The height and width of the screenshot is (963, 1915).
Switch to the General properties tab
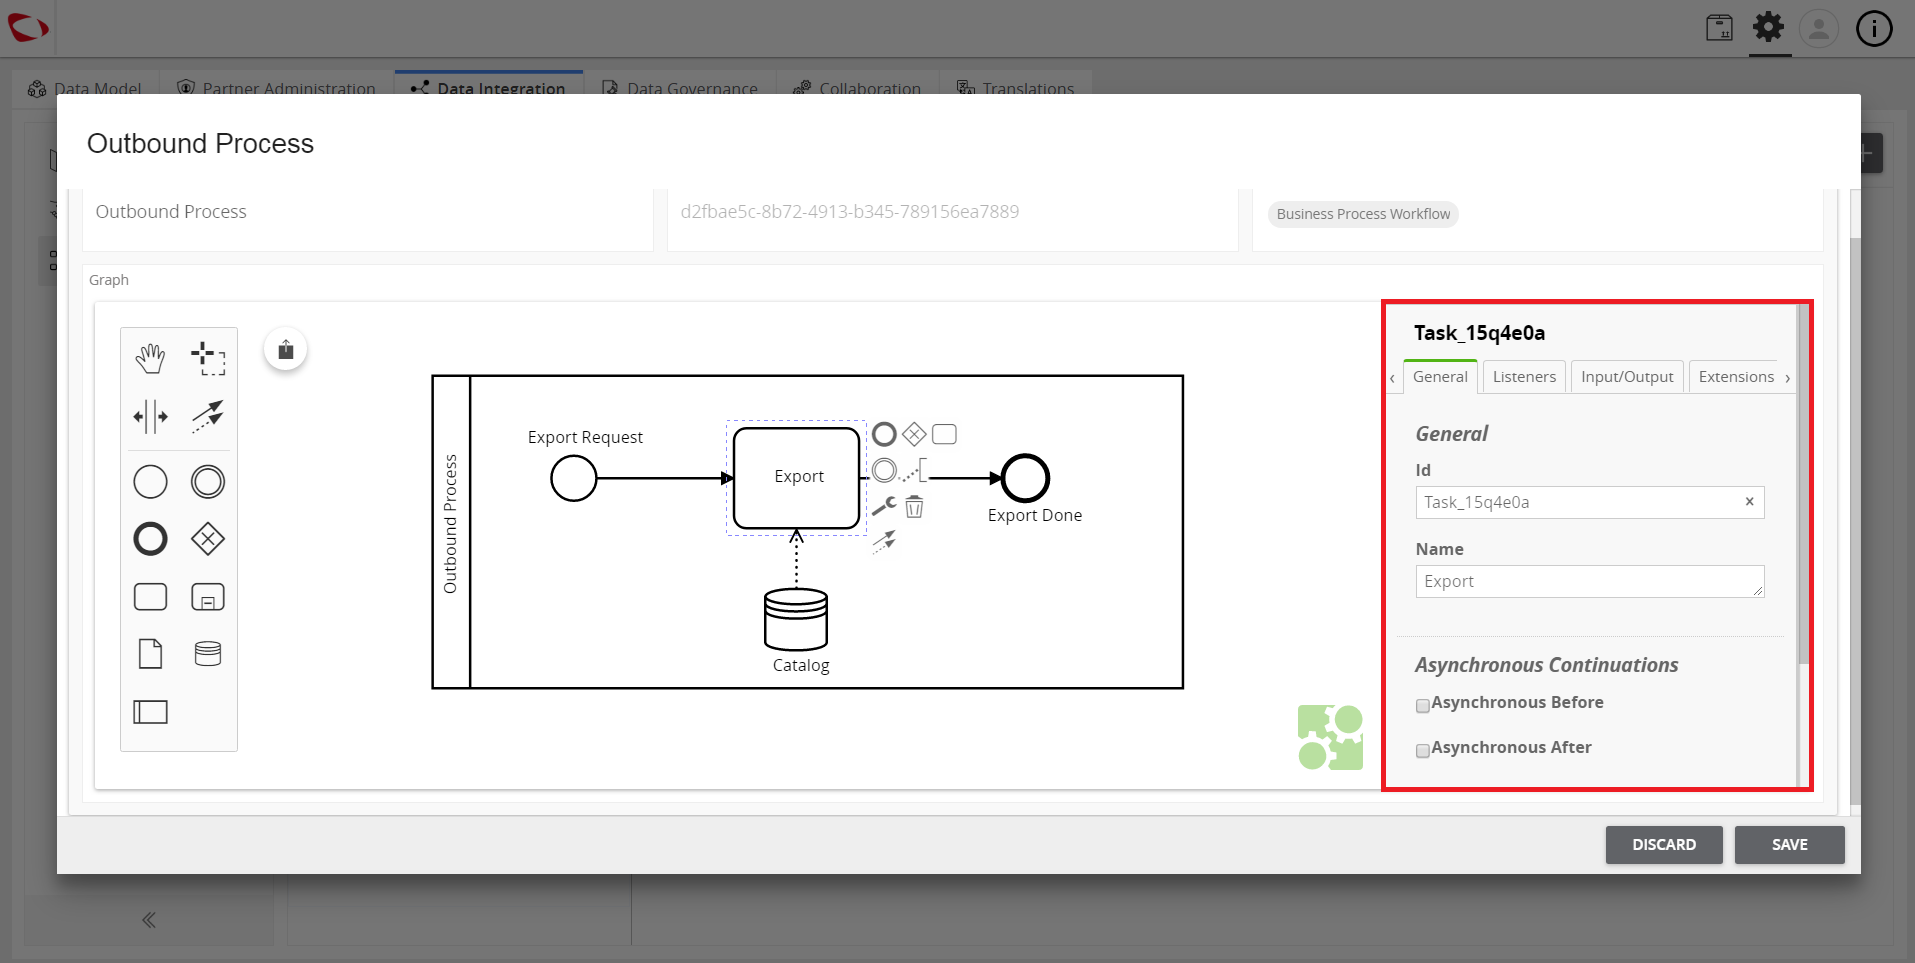(x=1440, y=376)
